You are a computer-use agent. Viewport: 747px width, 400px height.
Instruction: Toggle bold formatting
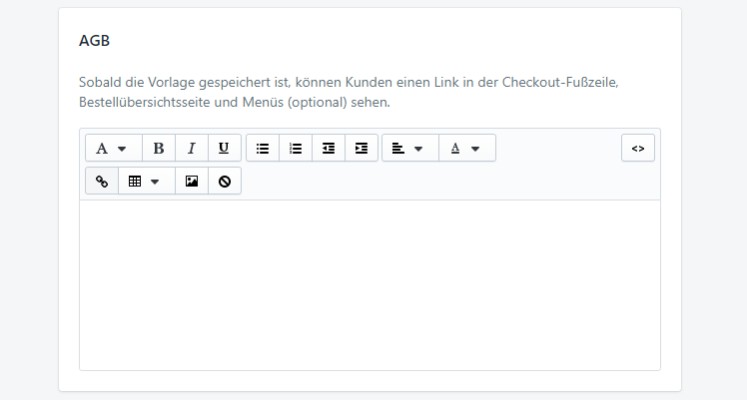pyautogui.click(x=159, y=149)
